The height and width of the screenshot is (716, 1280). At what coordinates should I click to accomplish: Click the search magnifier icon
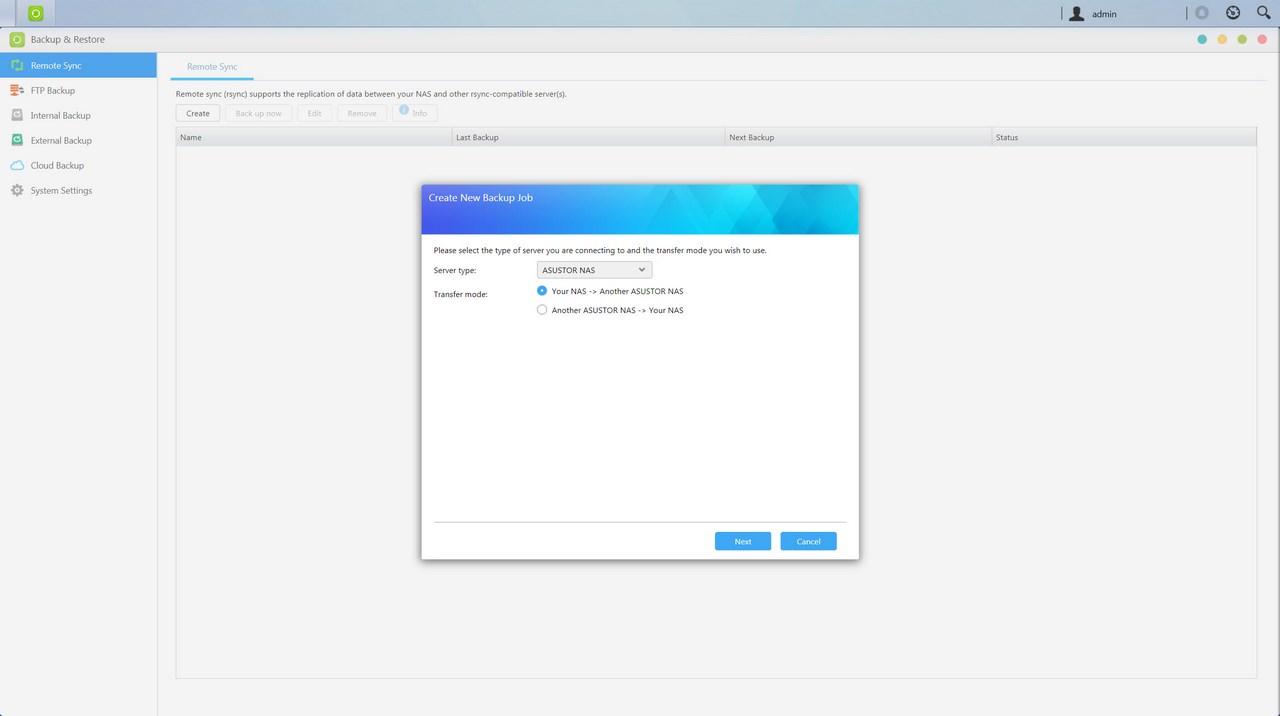pos(1263,13)
